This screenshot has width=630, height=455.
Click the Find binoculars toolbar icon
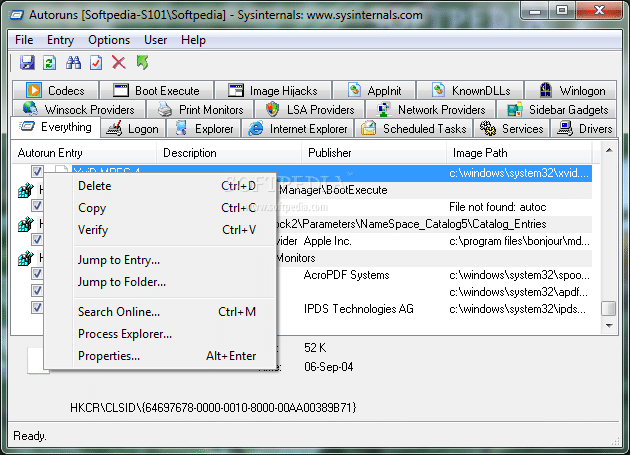(73, 63)
